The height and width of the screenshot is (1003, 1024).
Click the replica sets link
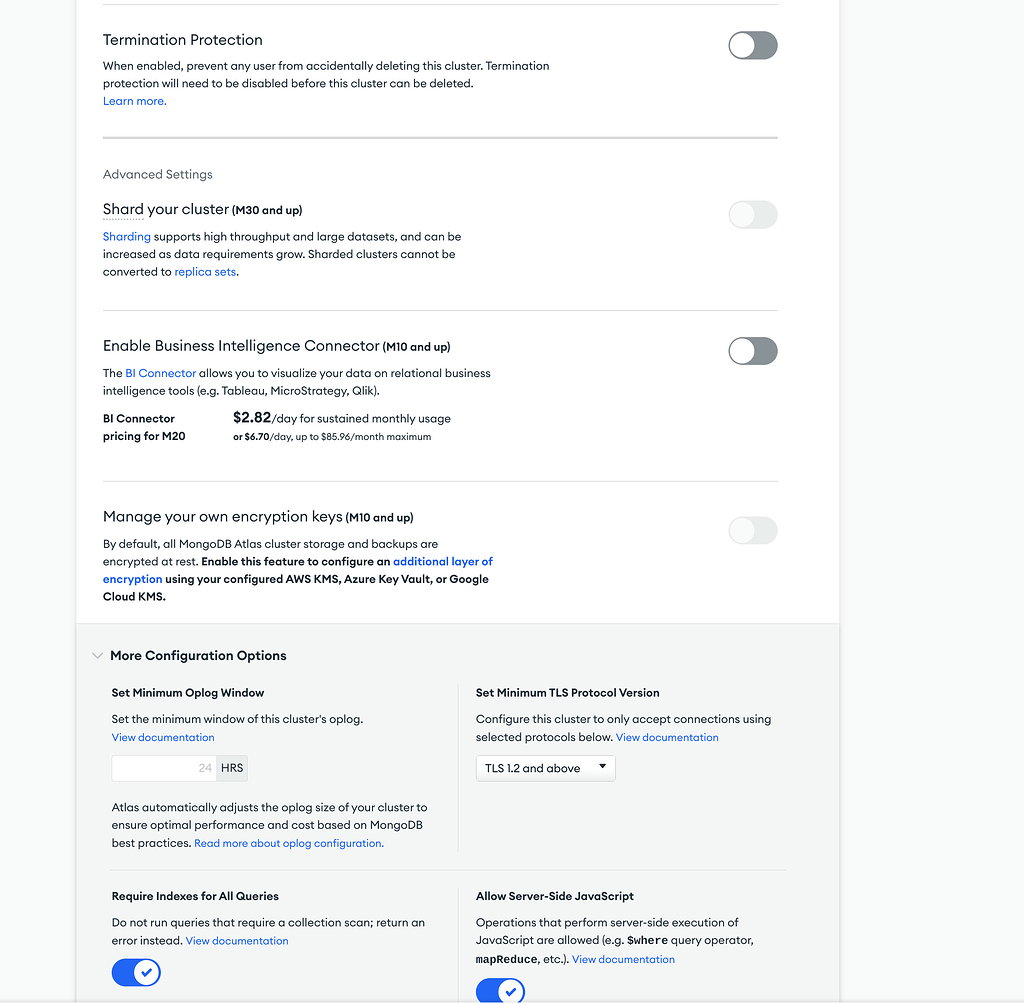click(x=205, y=272)
